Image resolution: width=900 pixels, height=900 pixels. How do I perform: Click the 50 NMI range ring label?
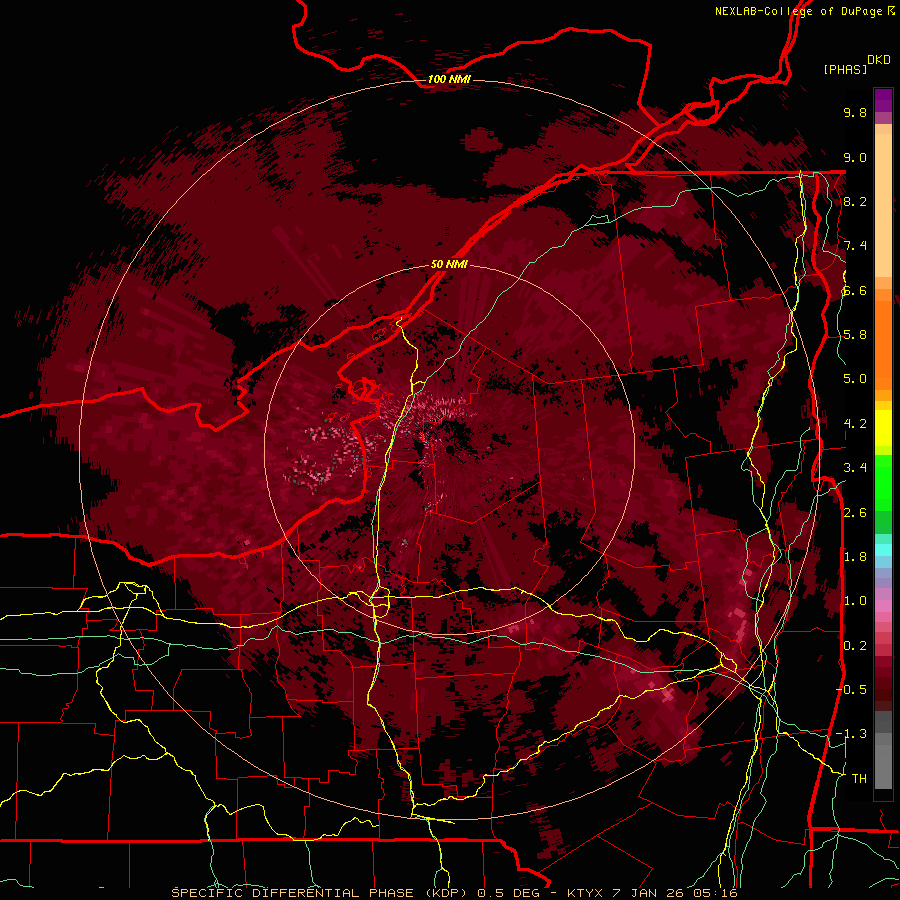[449, 264]
